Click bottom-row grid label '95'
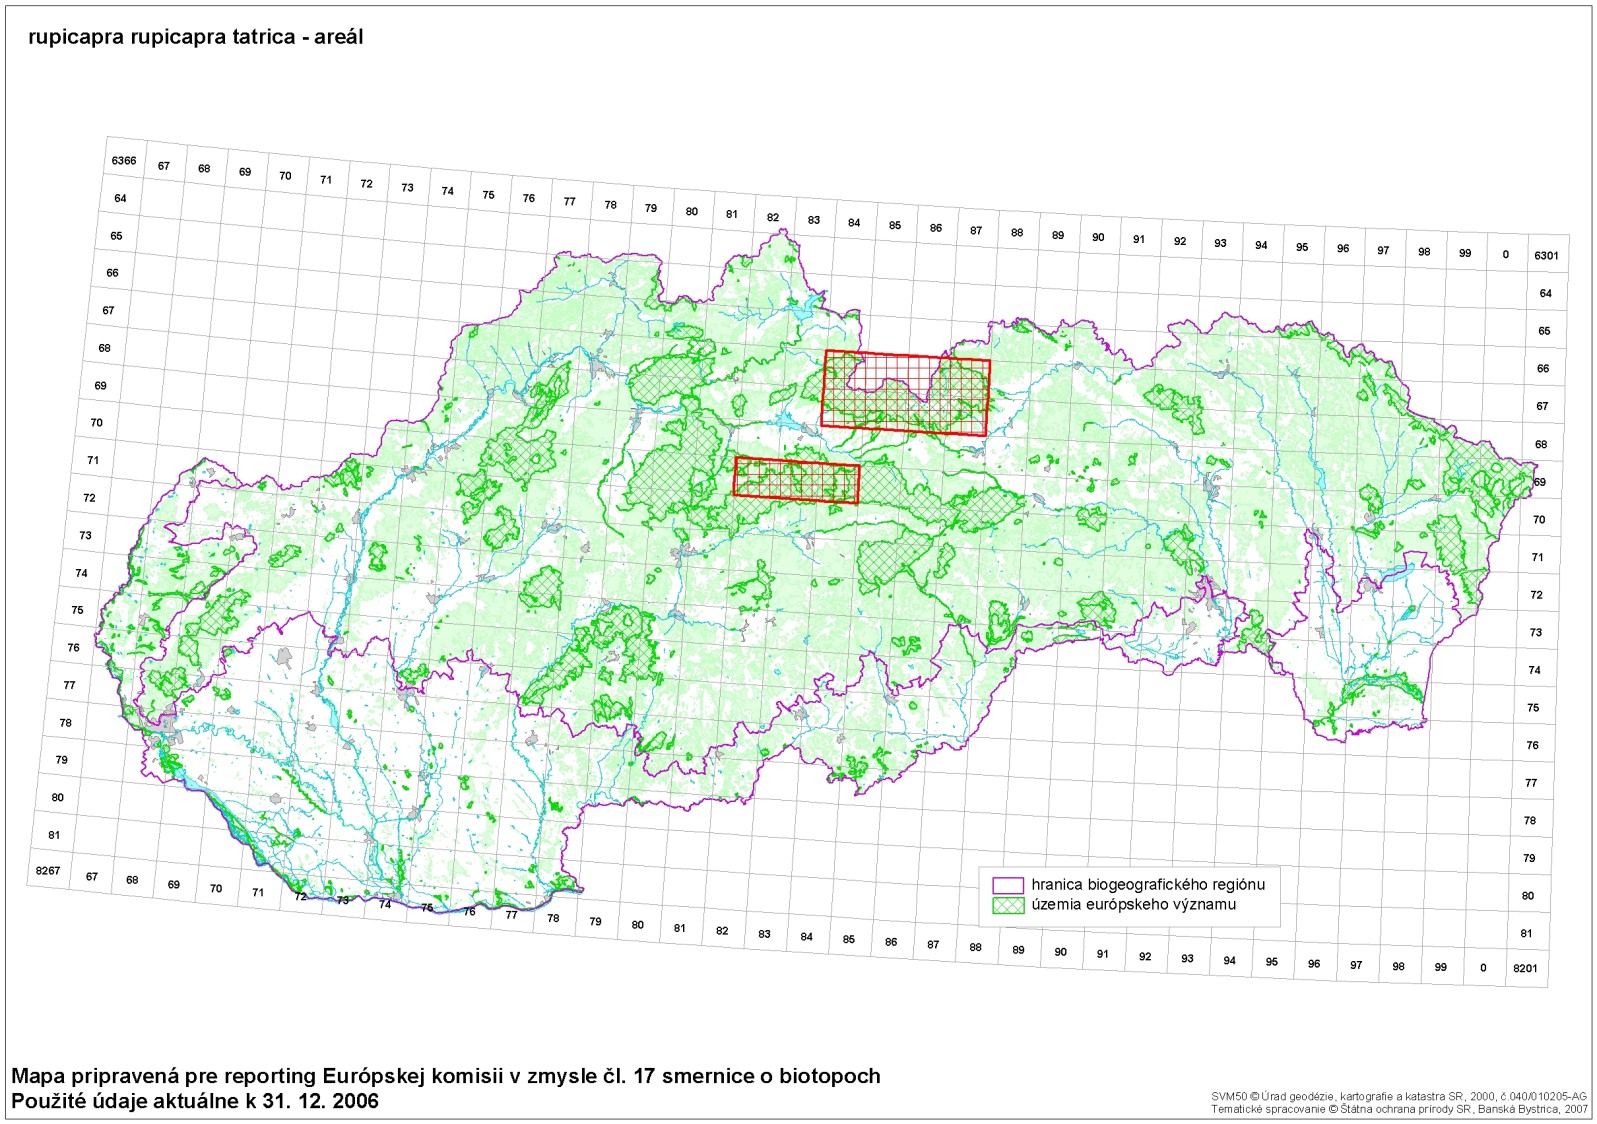Image resolution: width=1597 pixels, height=1124 pixels. point(1271,962)
